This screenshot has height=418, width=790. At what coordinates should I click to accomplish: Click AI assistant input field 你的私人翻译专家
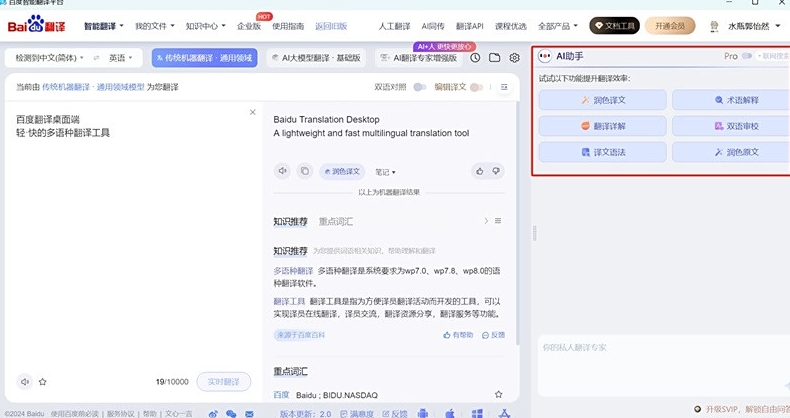coord(664,365)
